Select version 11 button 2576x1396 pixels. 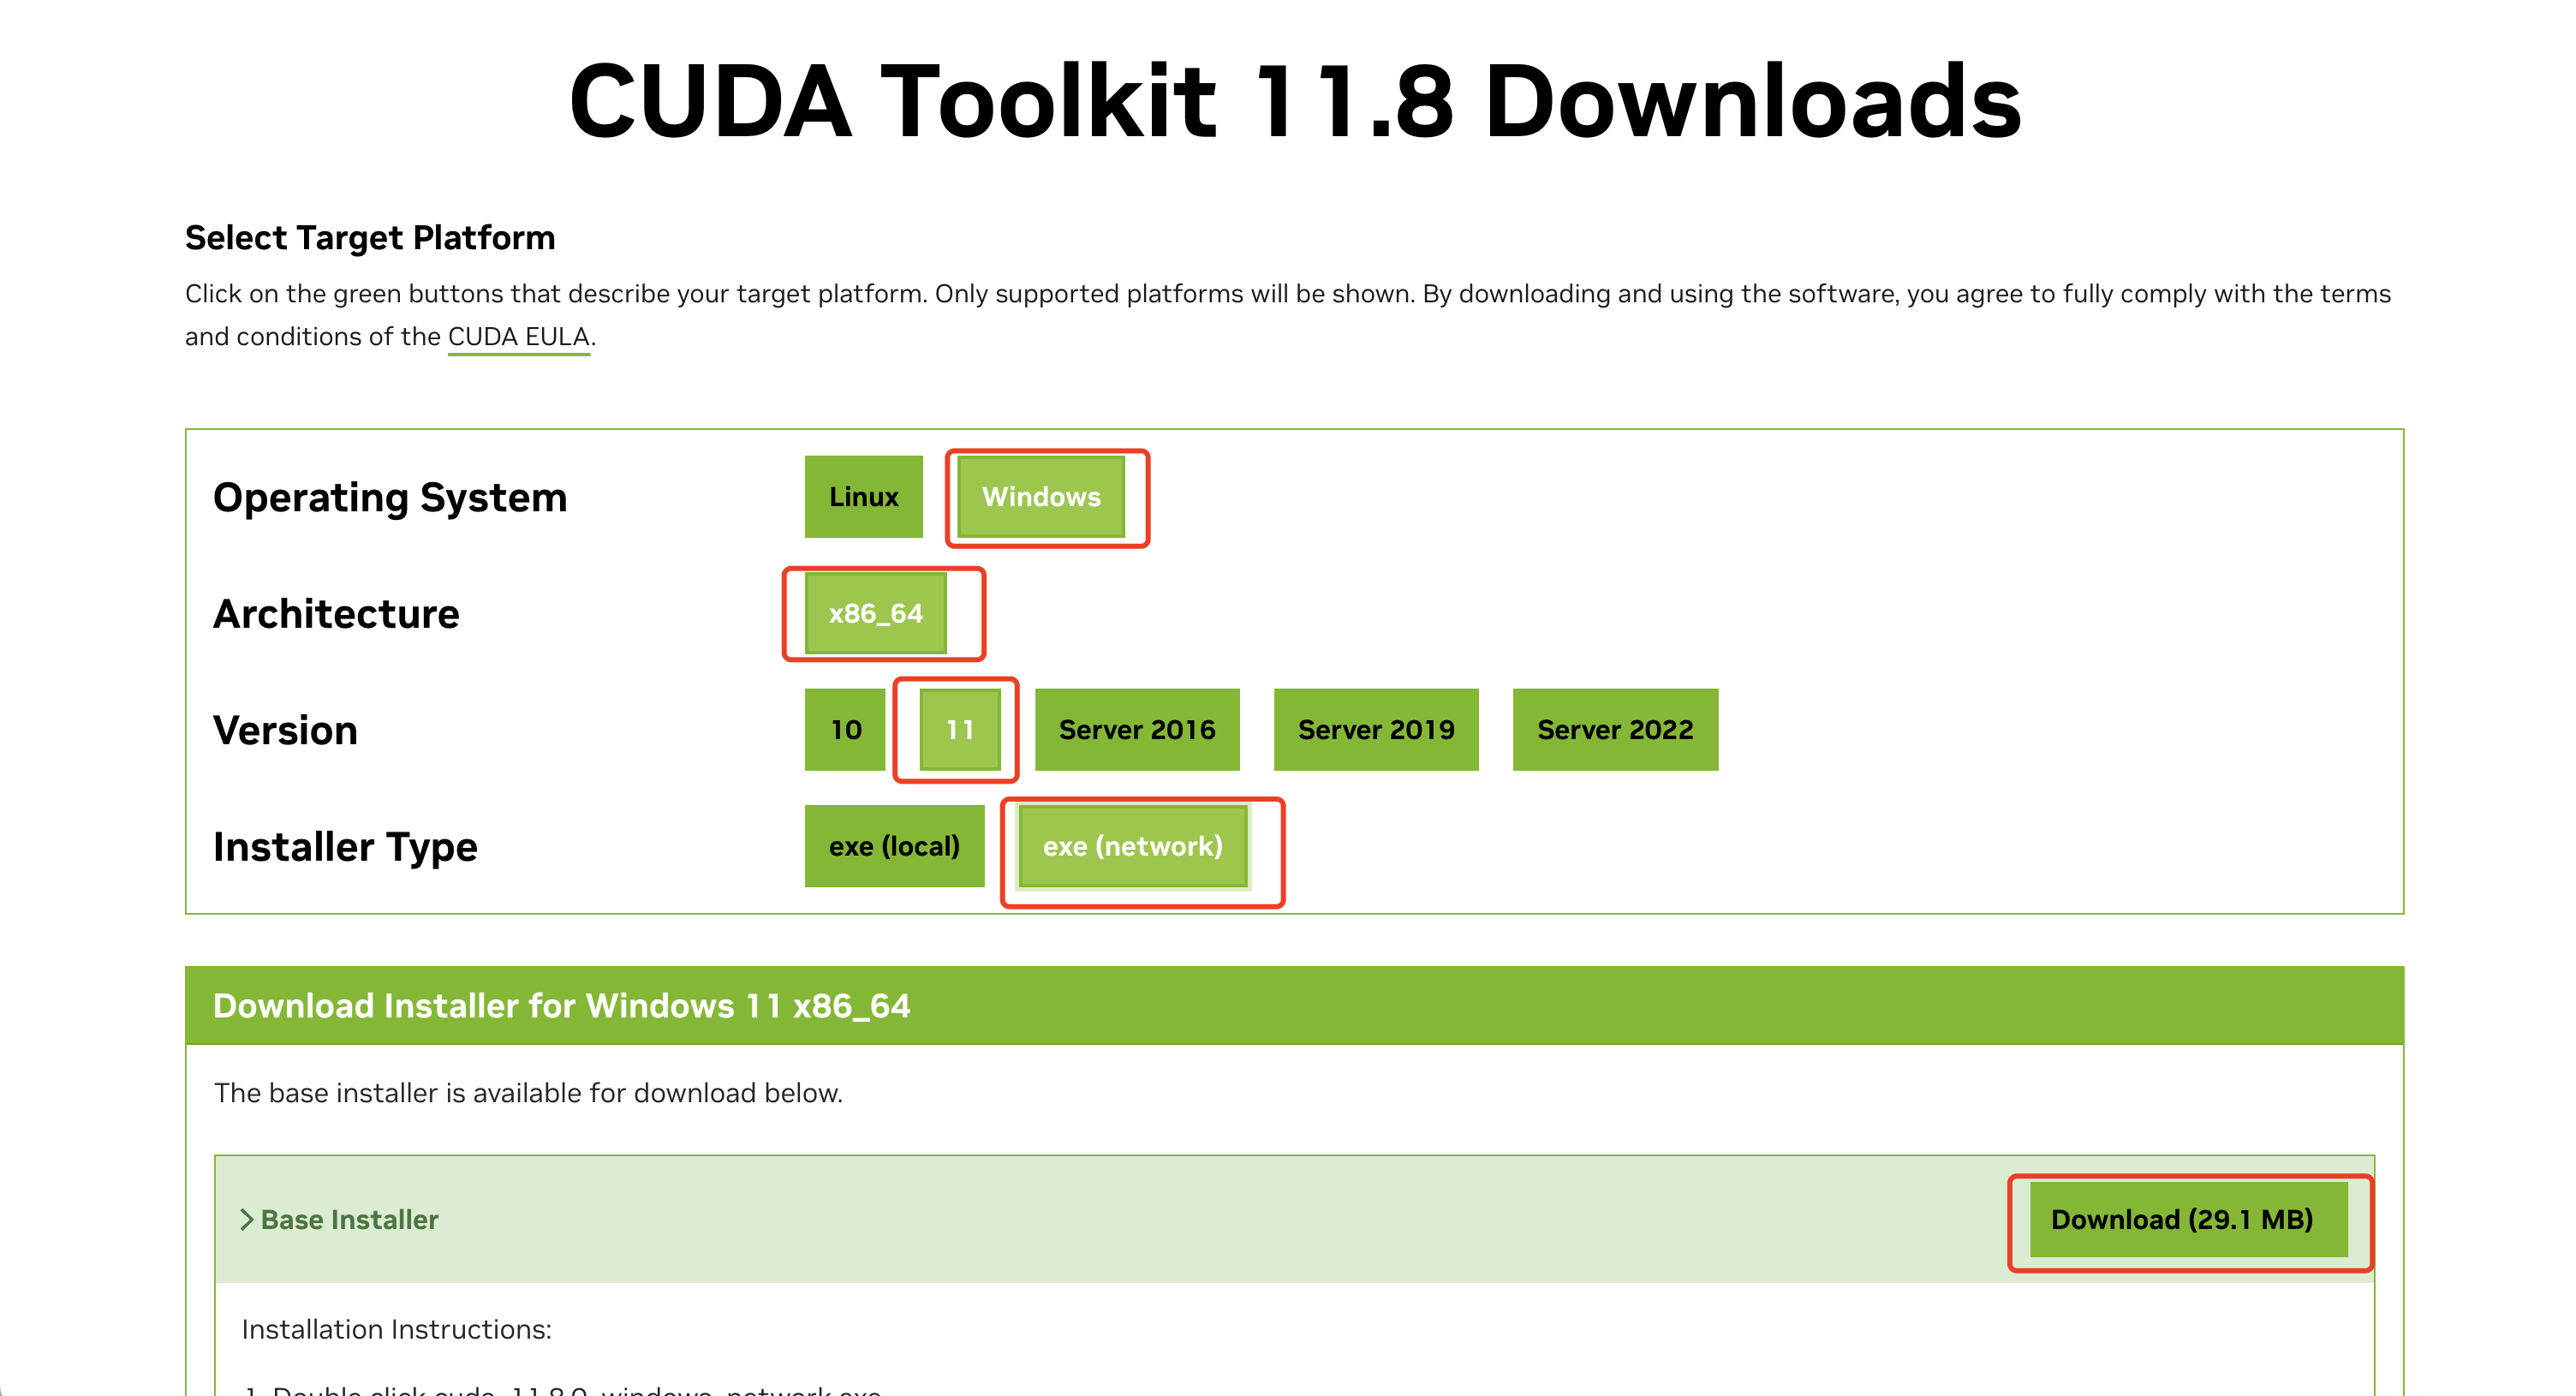click(956, 731)
